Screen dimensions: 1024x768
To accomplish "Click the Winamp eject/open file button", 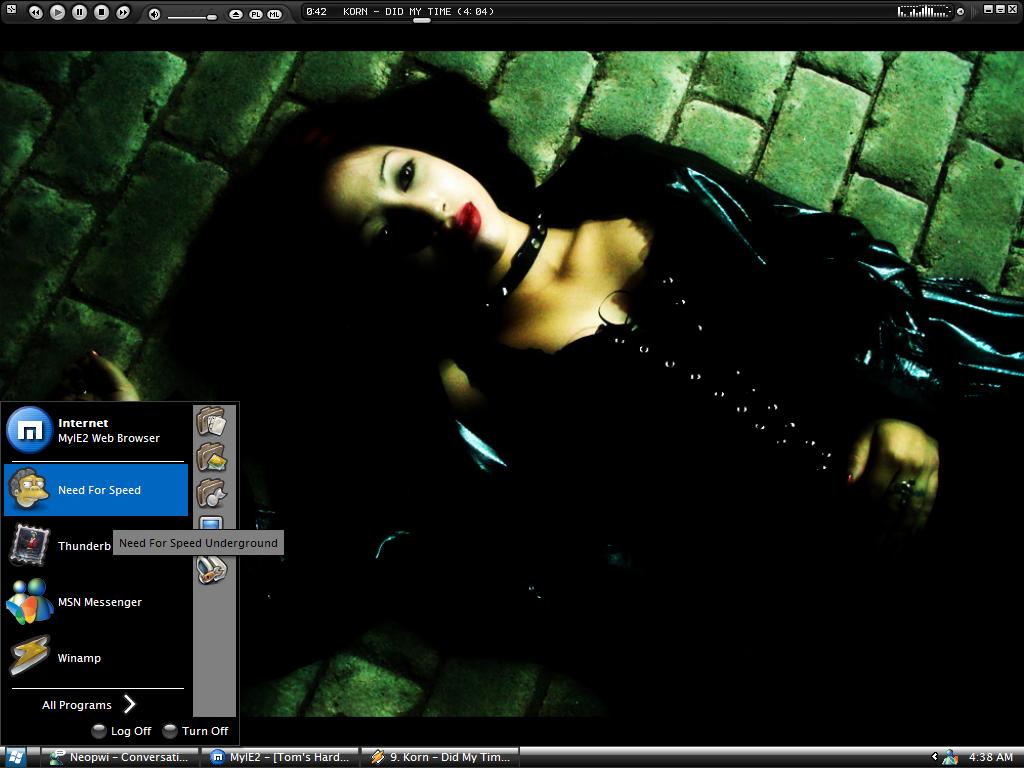I will pyautogui.click(x=236, y=14).
